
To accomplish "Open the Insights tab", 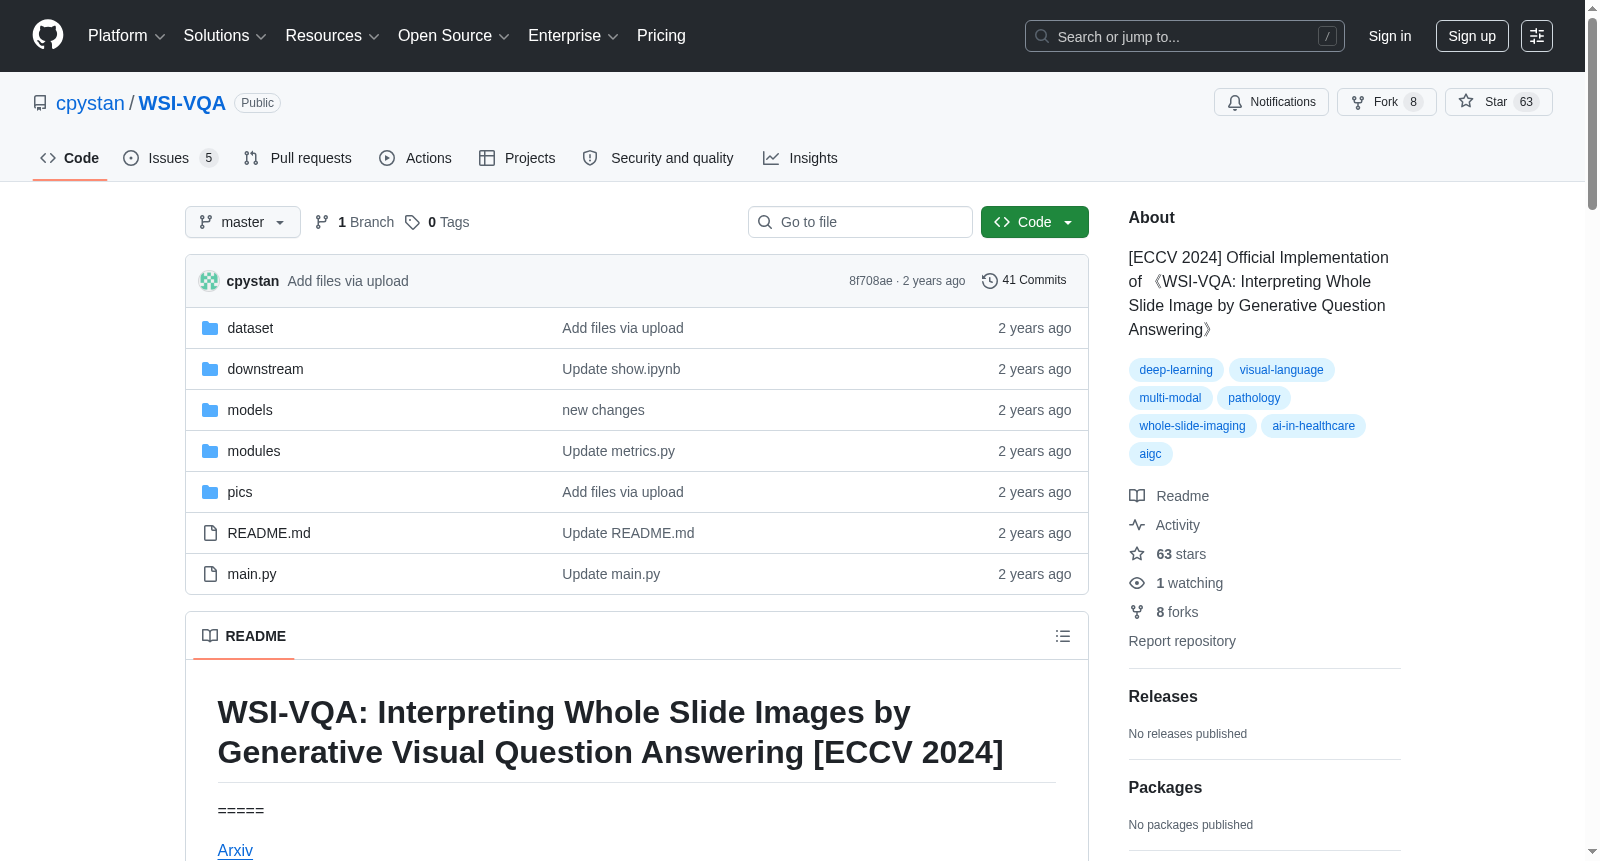I will (x=800, y=158).
